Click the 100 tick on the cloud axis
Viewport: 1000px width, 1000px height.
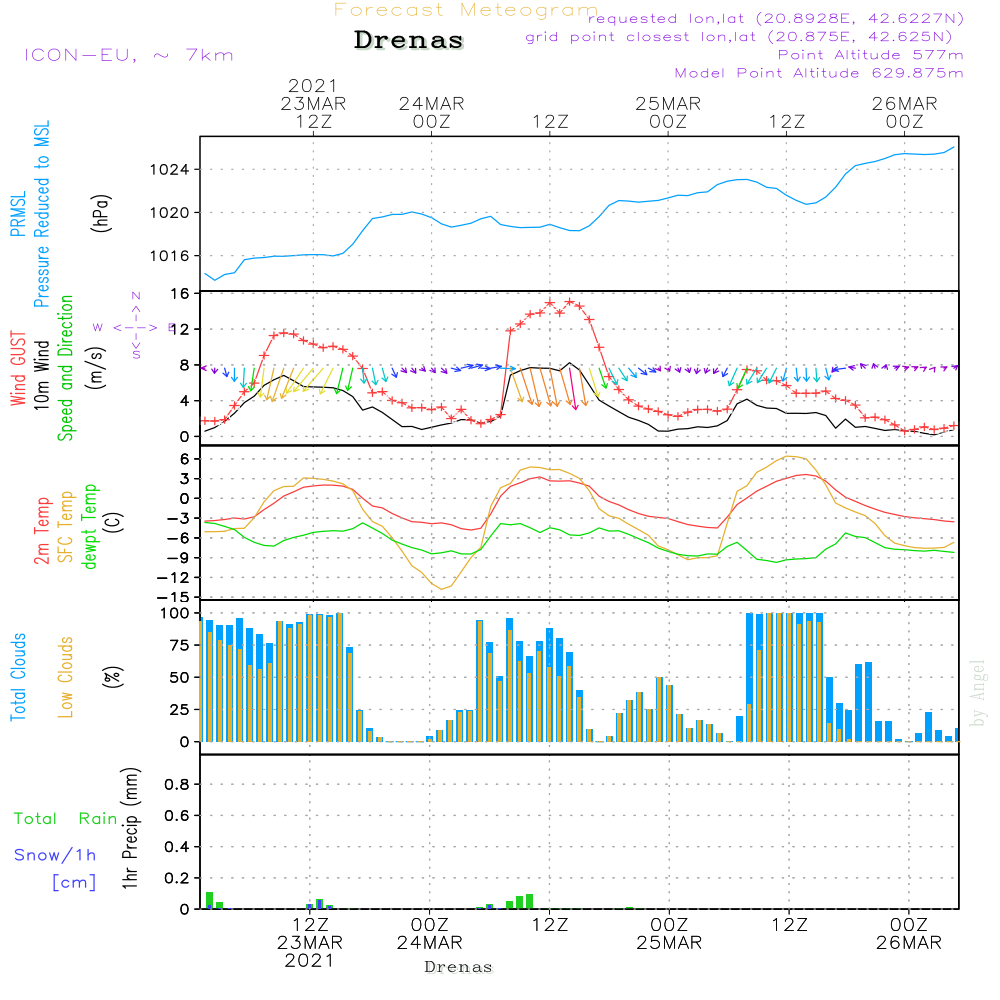coord(175,614)
